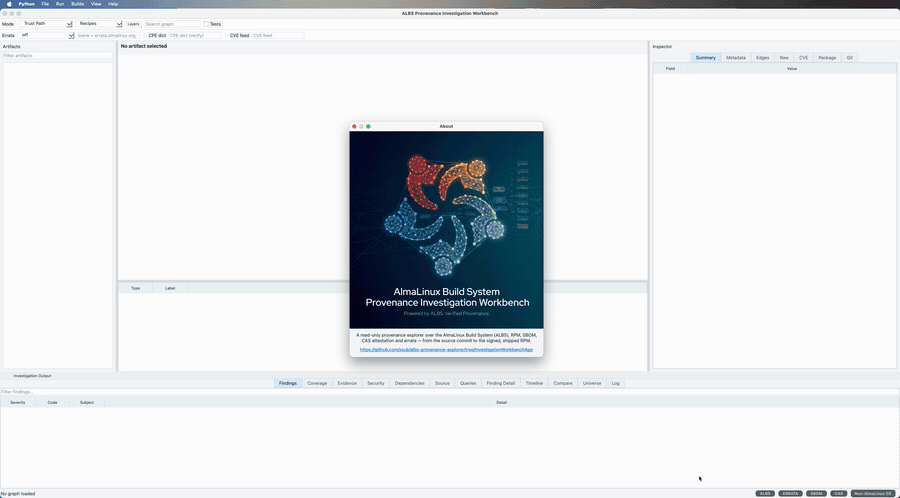900x498 pixels.
Task: Open the GitHub link in About dialog
Action: [x=446, y=349]
